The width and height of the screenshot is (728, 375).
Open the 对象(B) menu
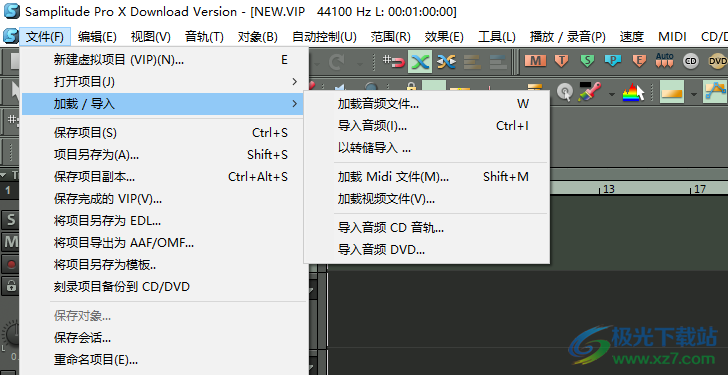coord(258,36)
